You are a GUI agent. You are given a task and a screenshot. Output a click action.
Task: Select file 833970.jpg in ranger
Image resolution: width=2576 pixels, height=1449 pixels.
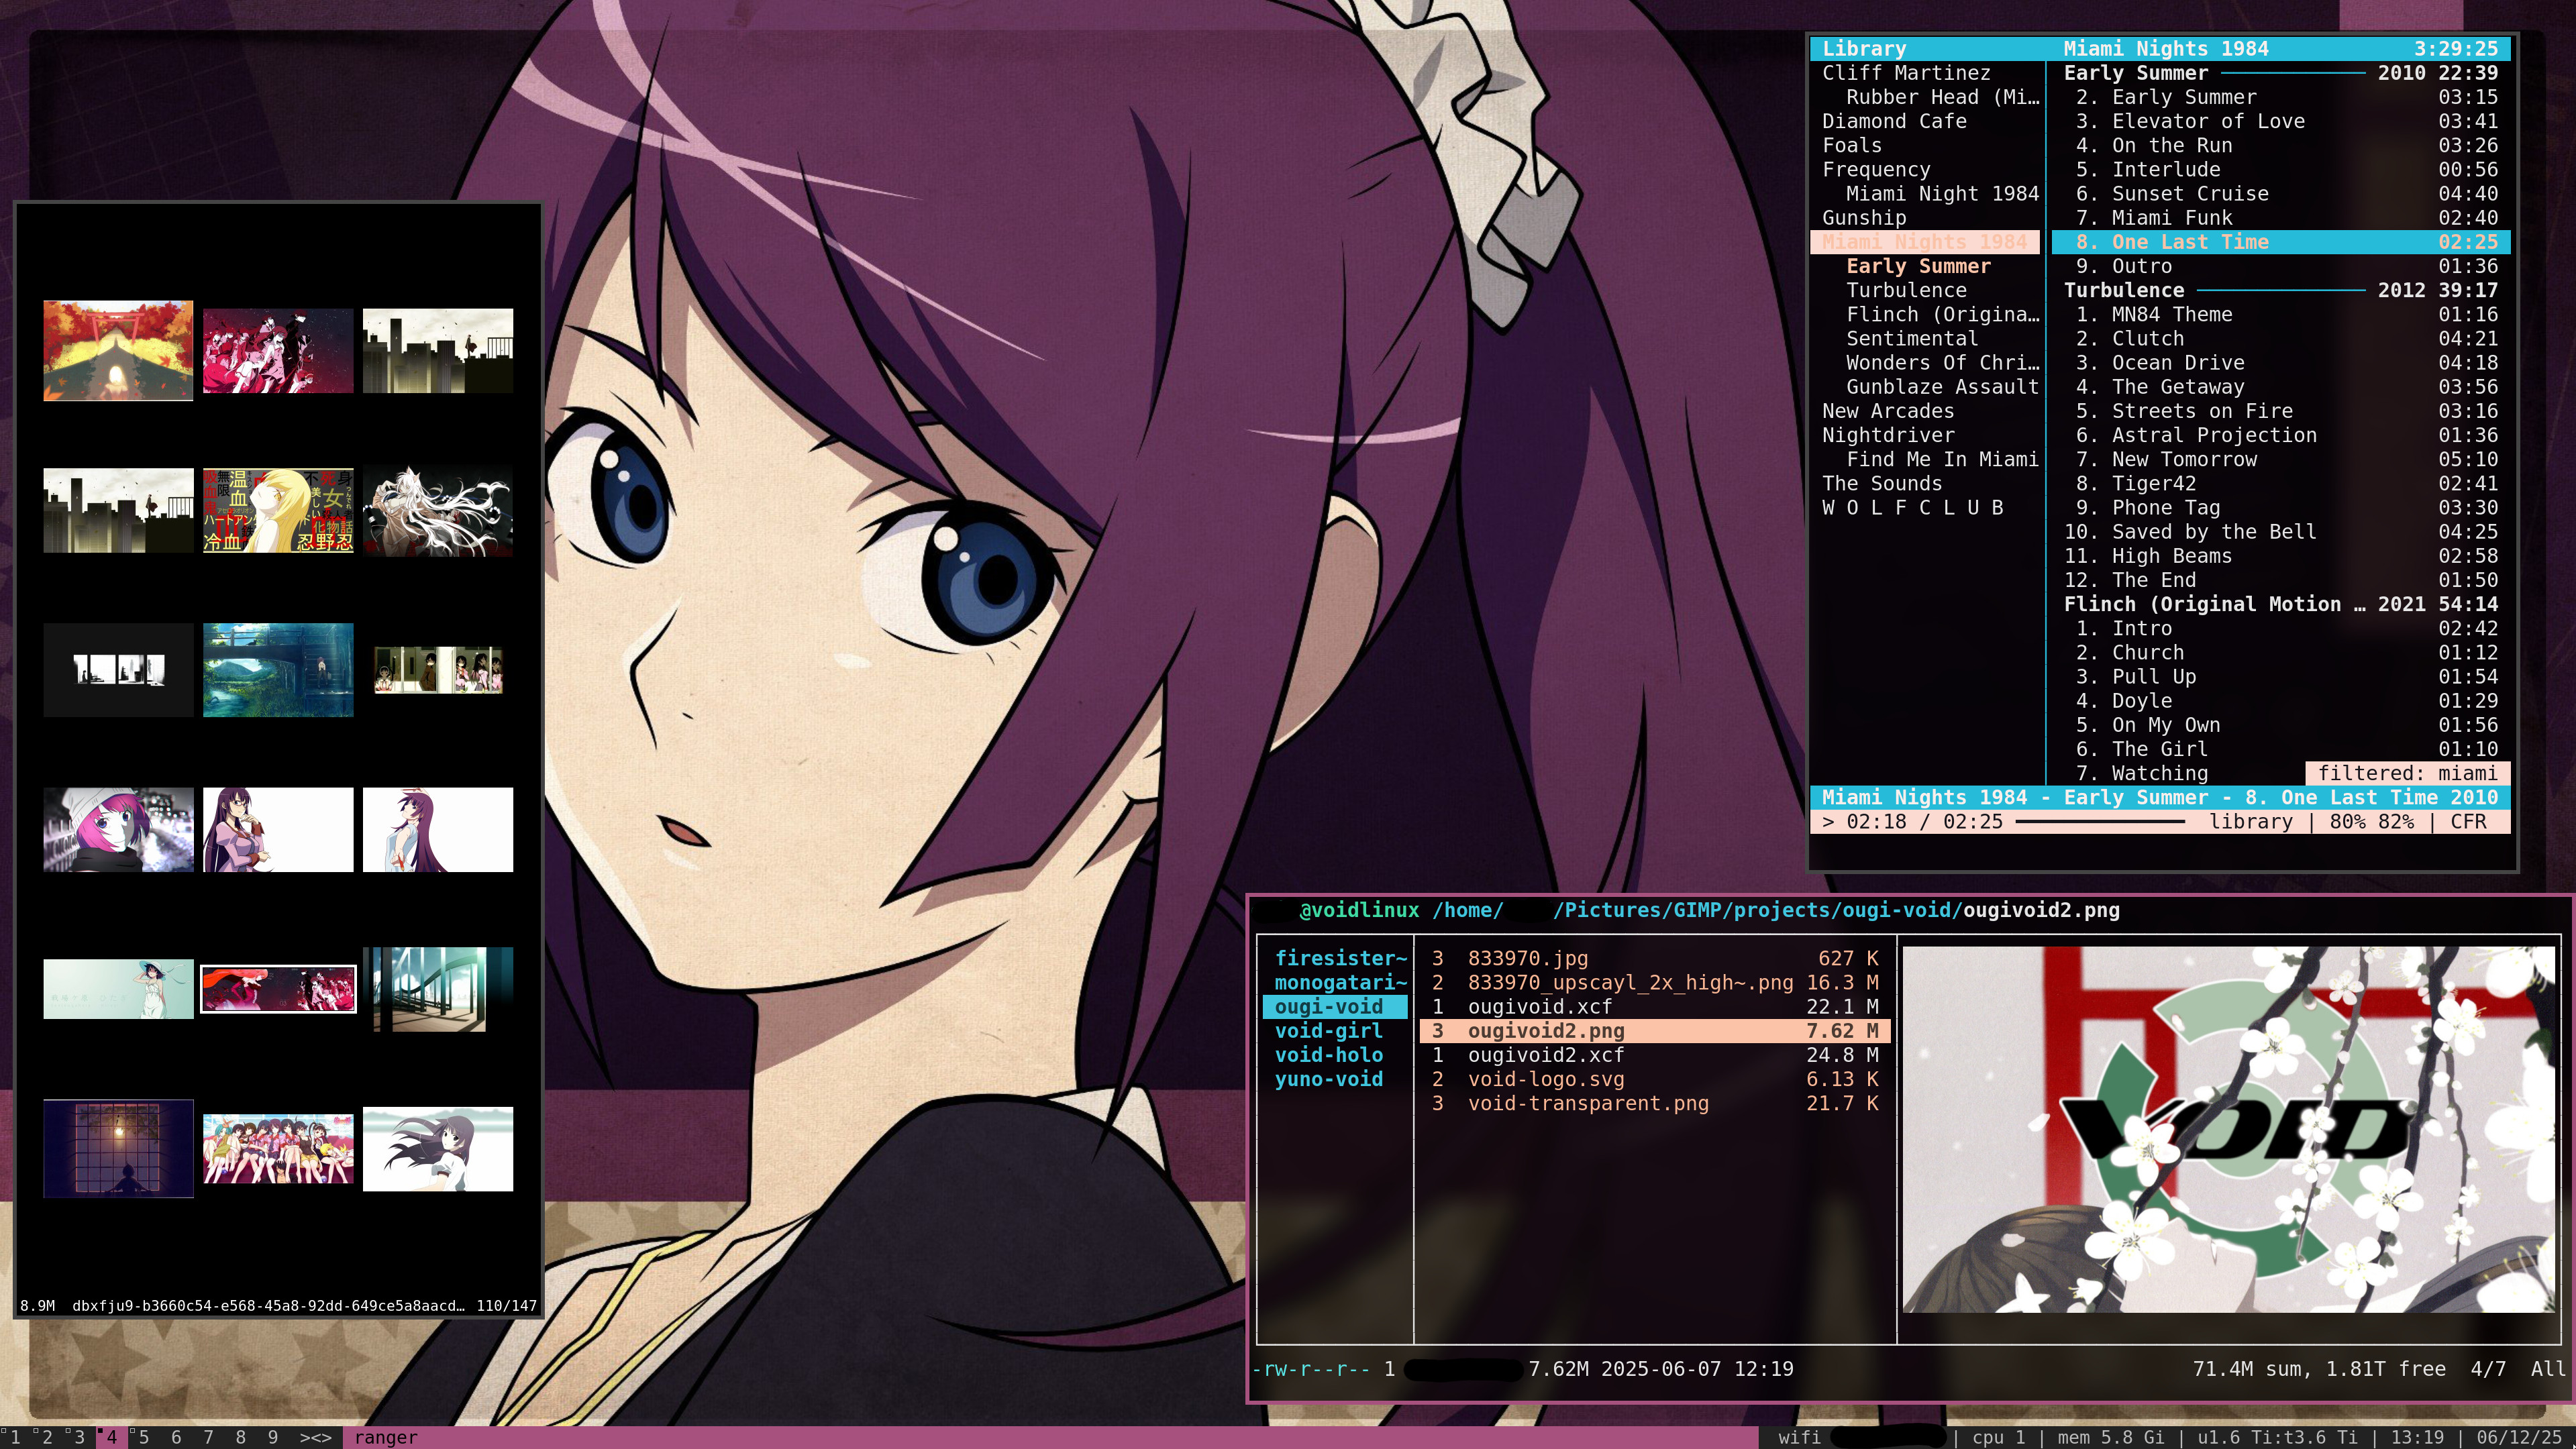pos(1654,958)
